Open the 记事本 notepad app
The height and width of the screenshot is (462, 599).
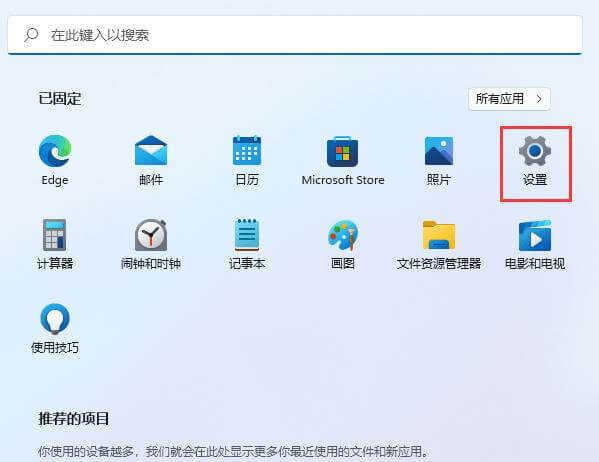pos(247,244)
